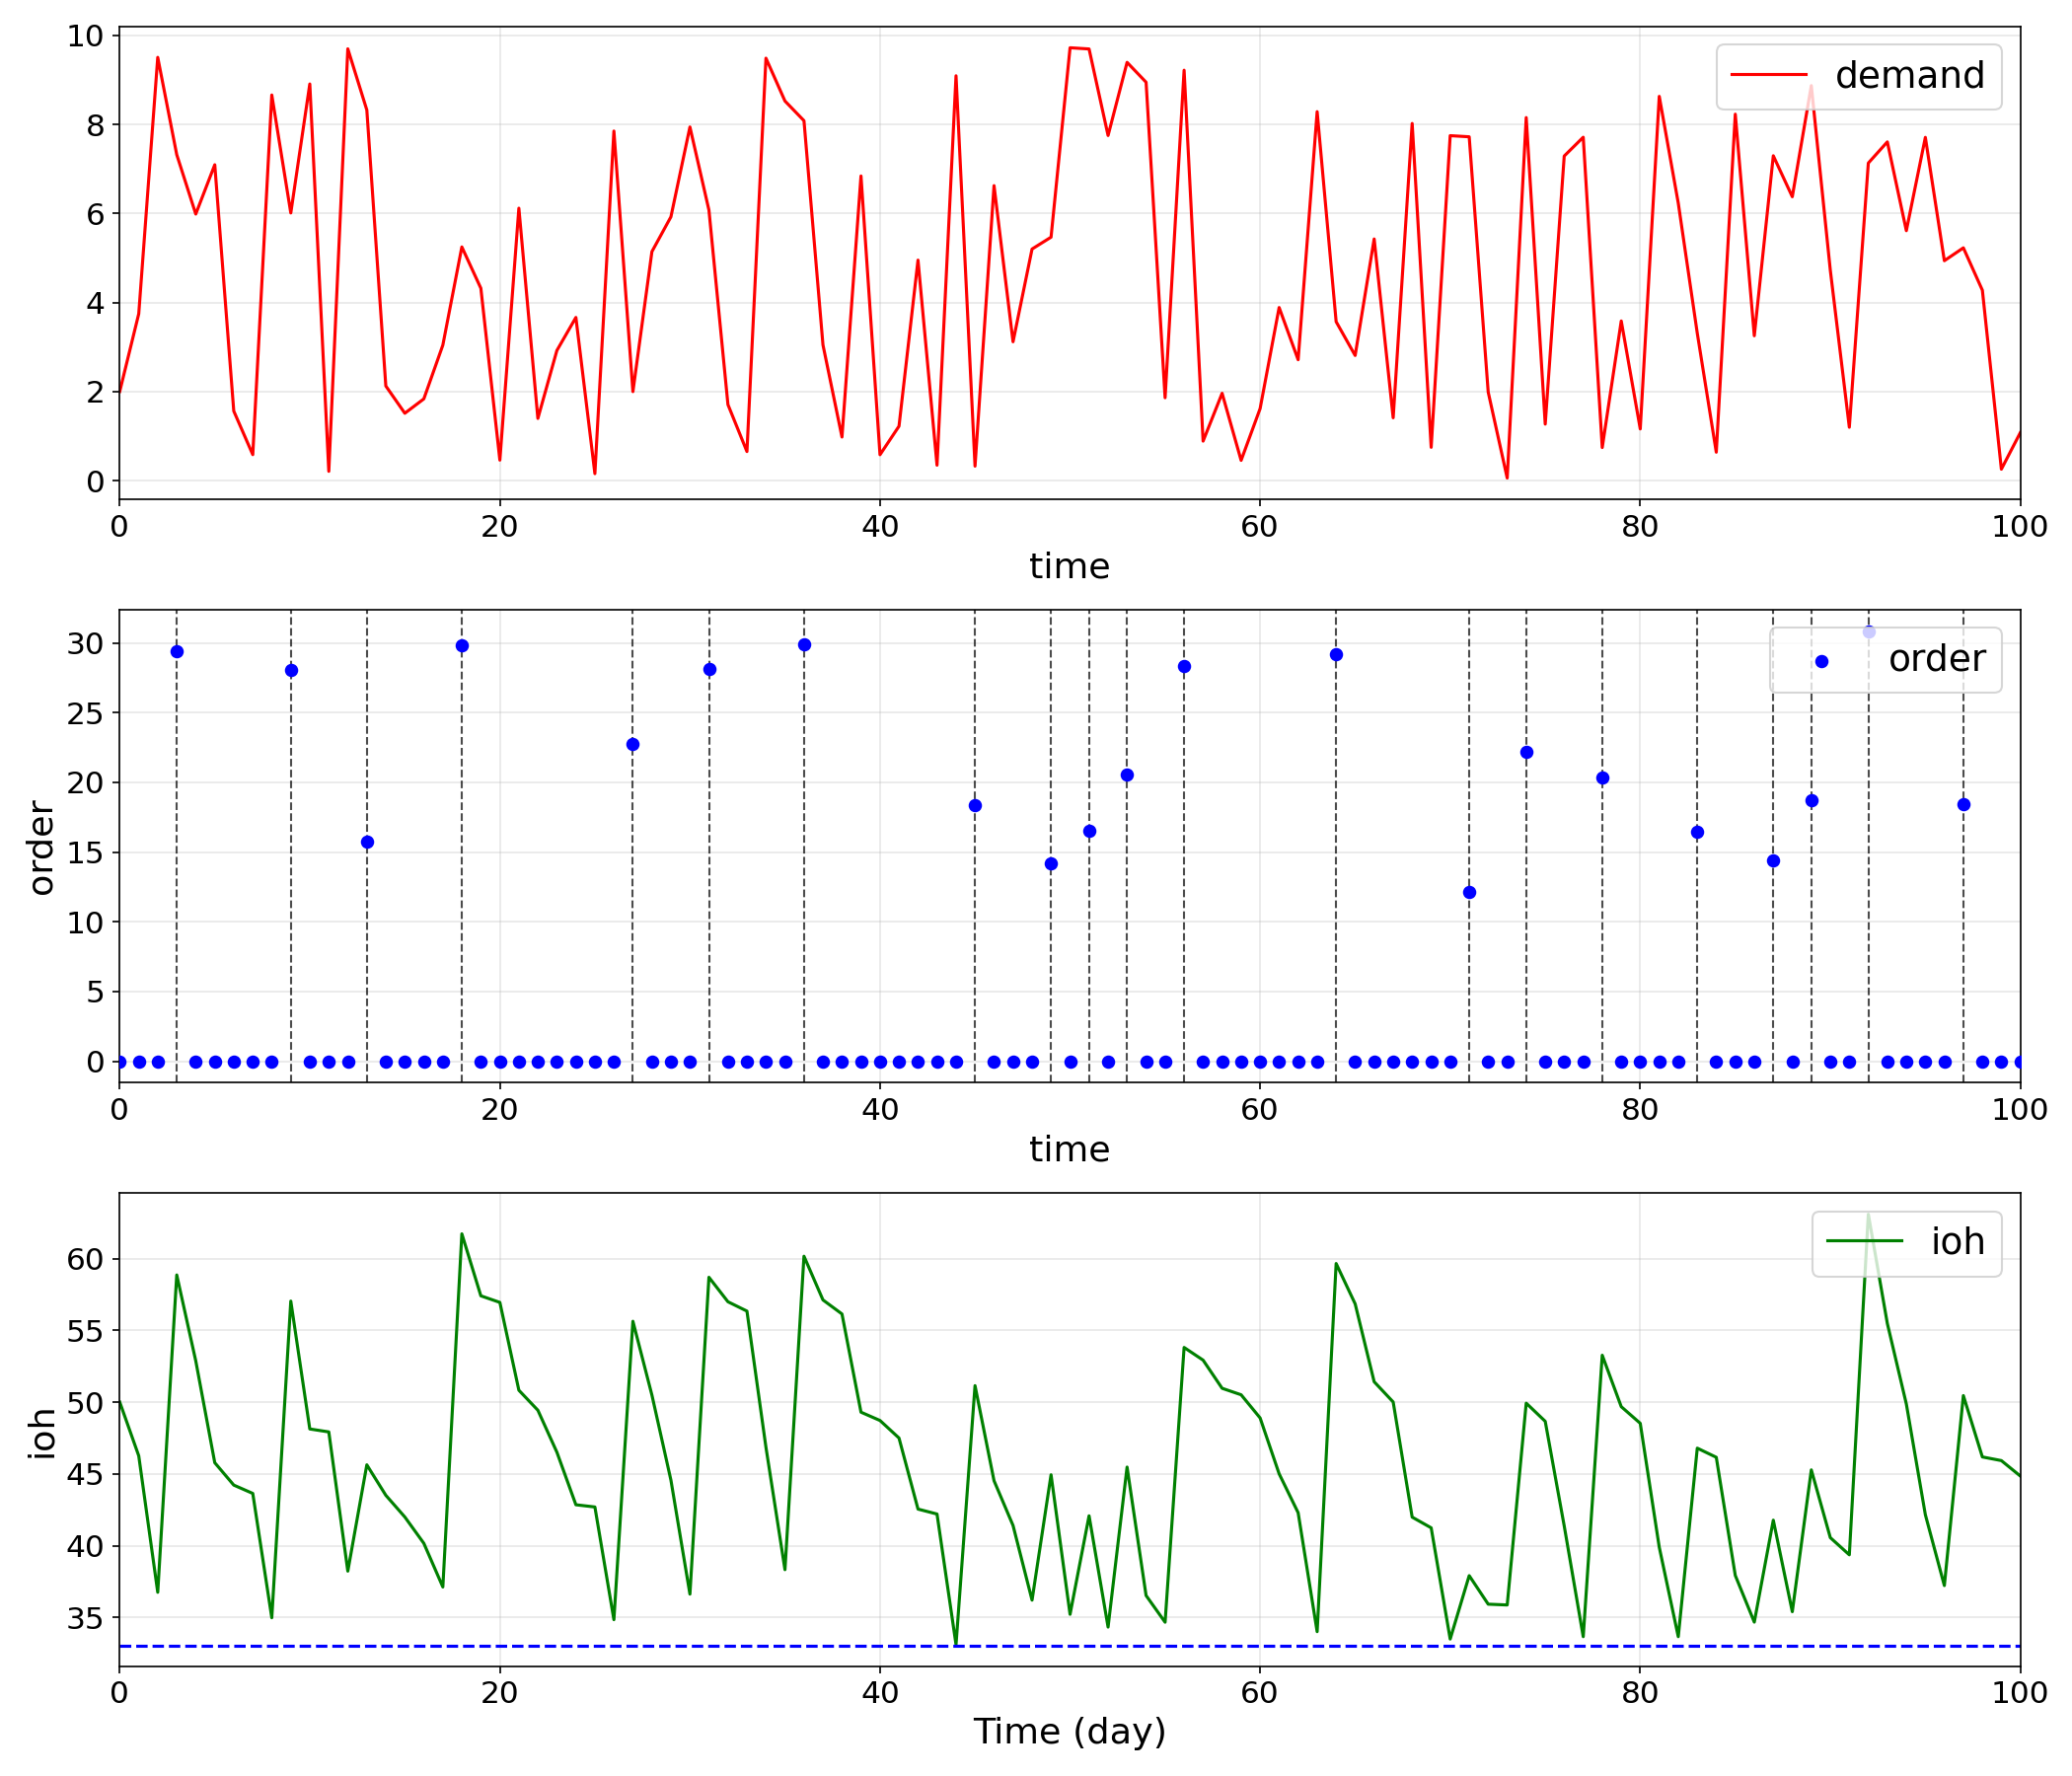
Task: Click the ioh line peak near time 18
Action: pos(462,1234)
